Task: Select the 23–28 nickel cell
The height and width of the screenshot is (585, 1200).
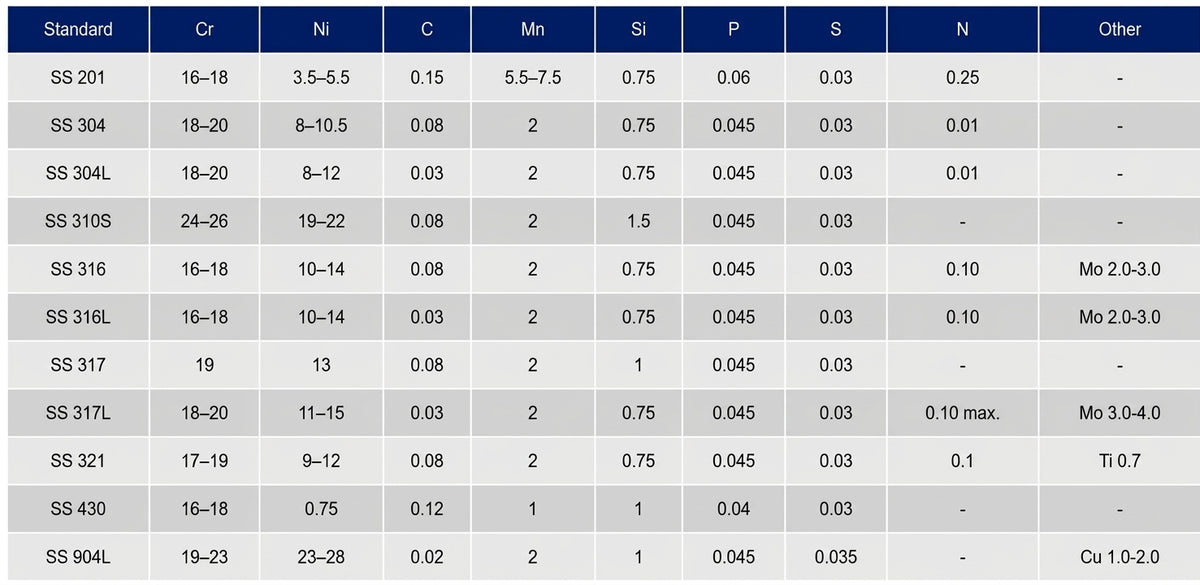Action: pyautogui.click(x=321, y=558)
